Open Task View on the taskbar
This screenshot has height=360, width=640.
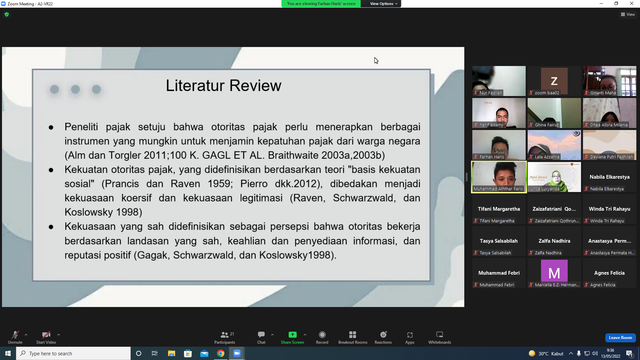click(155, 353)
